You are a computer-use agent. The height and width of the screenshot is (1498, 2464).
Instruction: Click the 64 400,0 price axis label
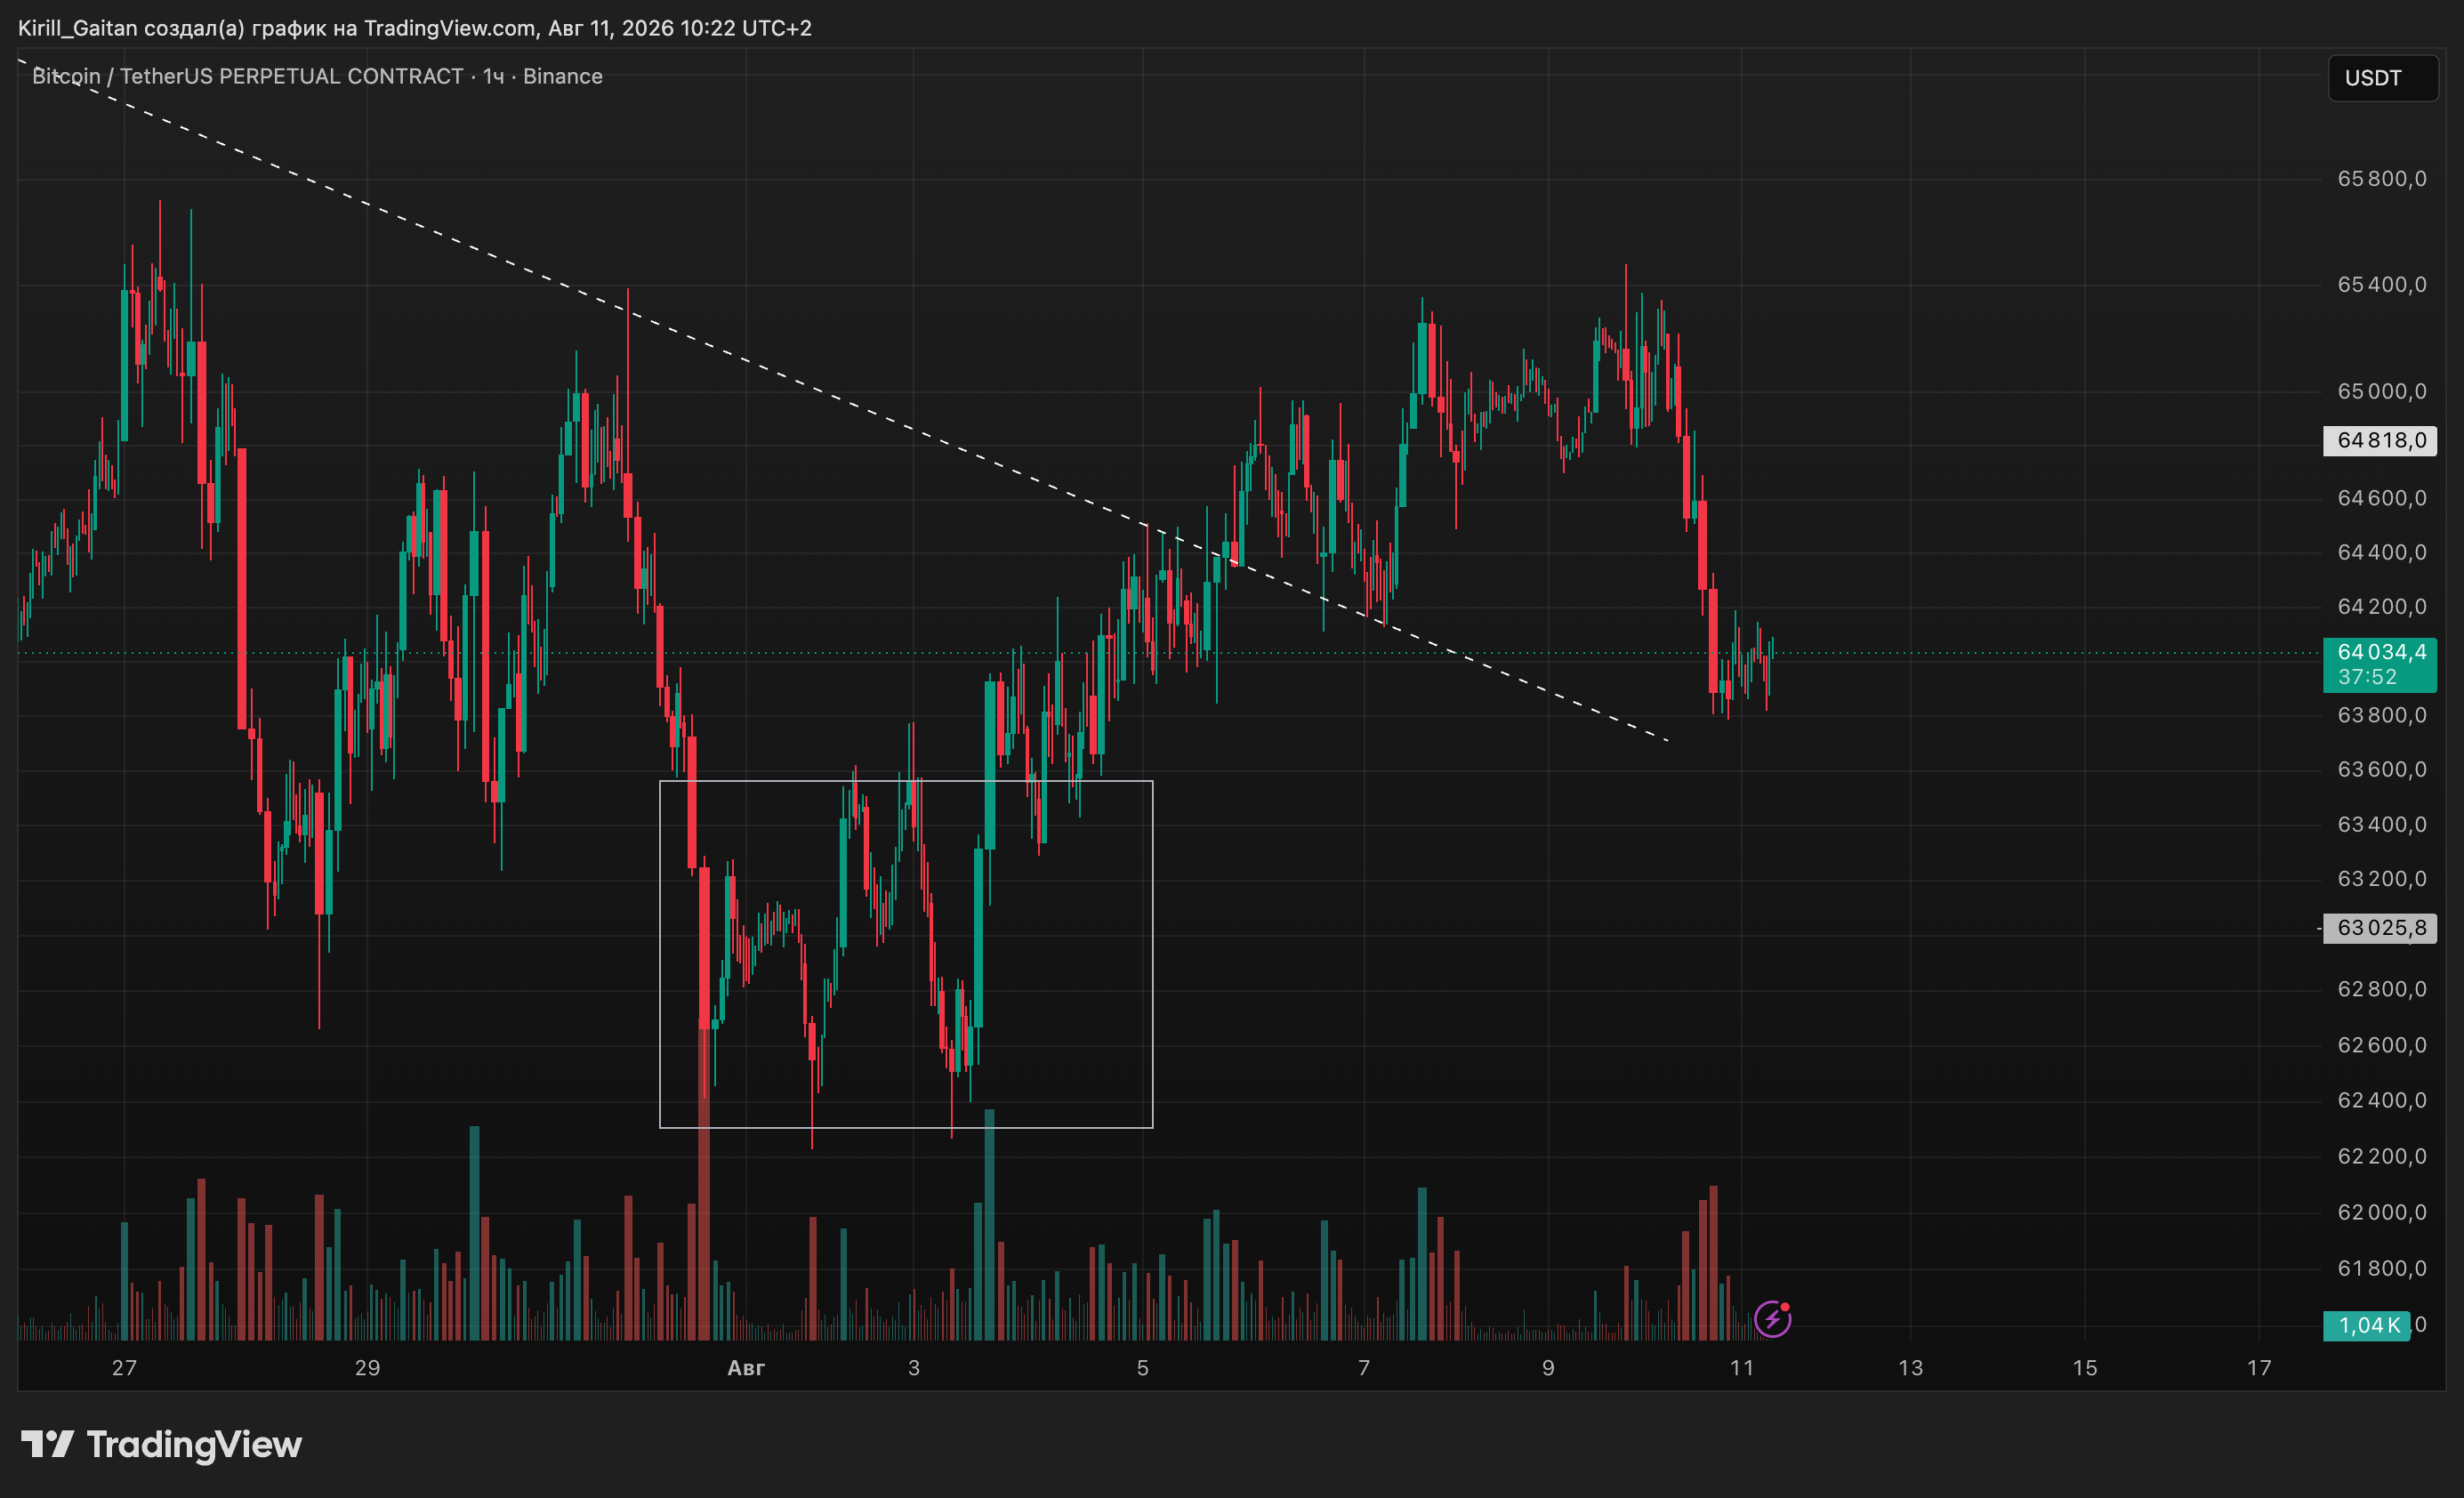pos(2381,552)
